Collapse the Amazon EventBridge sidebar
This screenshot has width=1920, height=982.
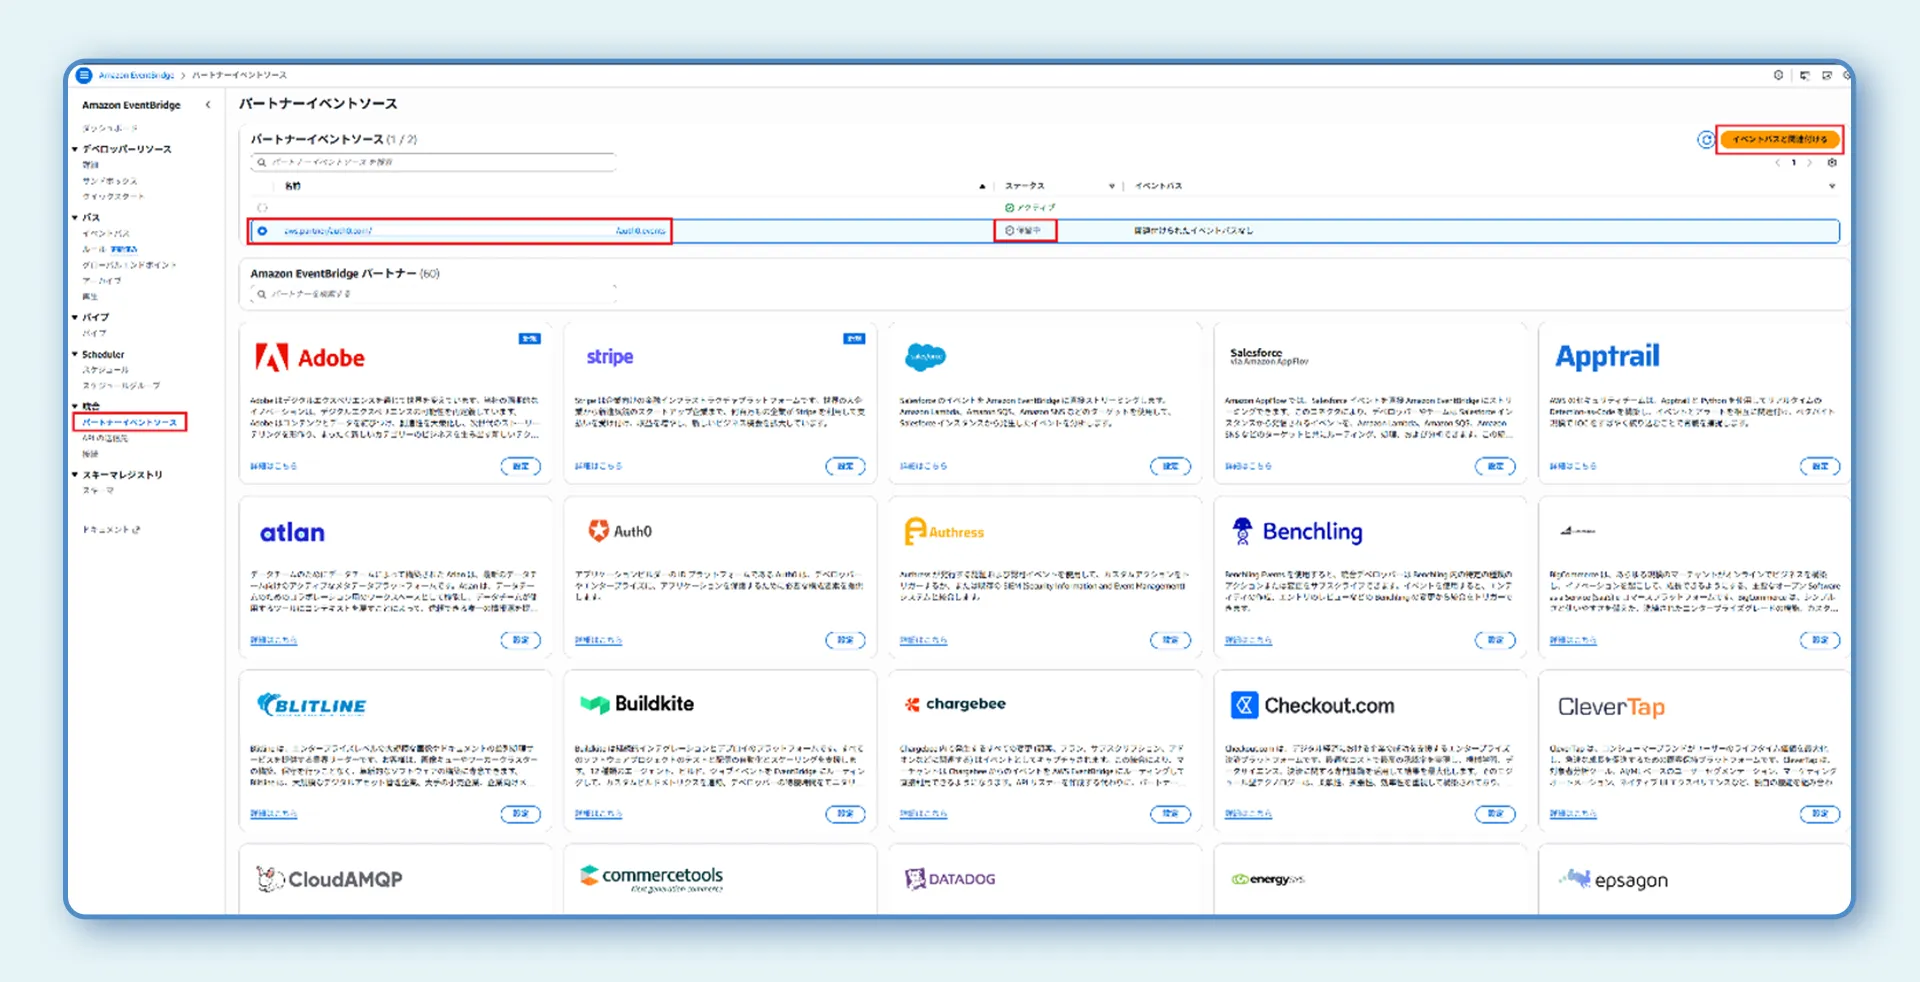208,105
